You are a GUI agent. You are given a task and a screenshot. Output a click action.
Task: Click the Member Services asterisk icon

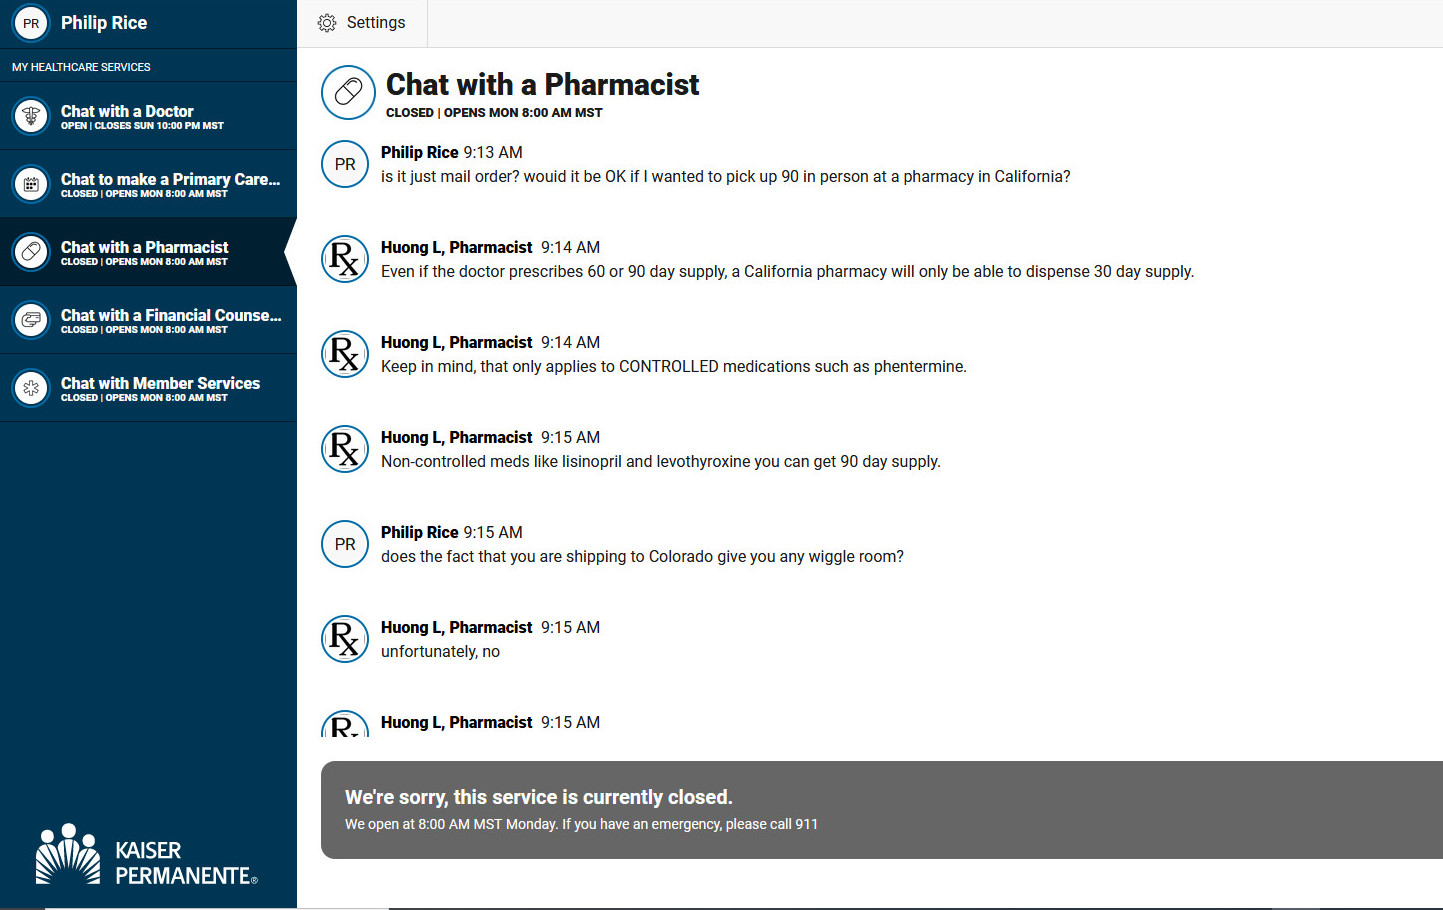point(31,388)
